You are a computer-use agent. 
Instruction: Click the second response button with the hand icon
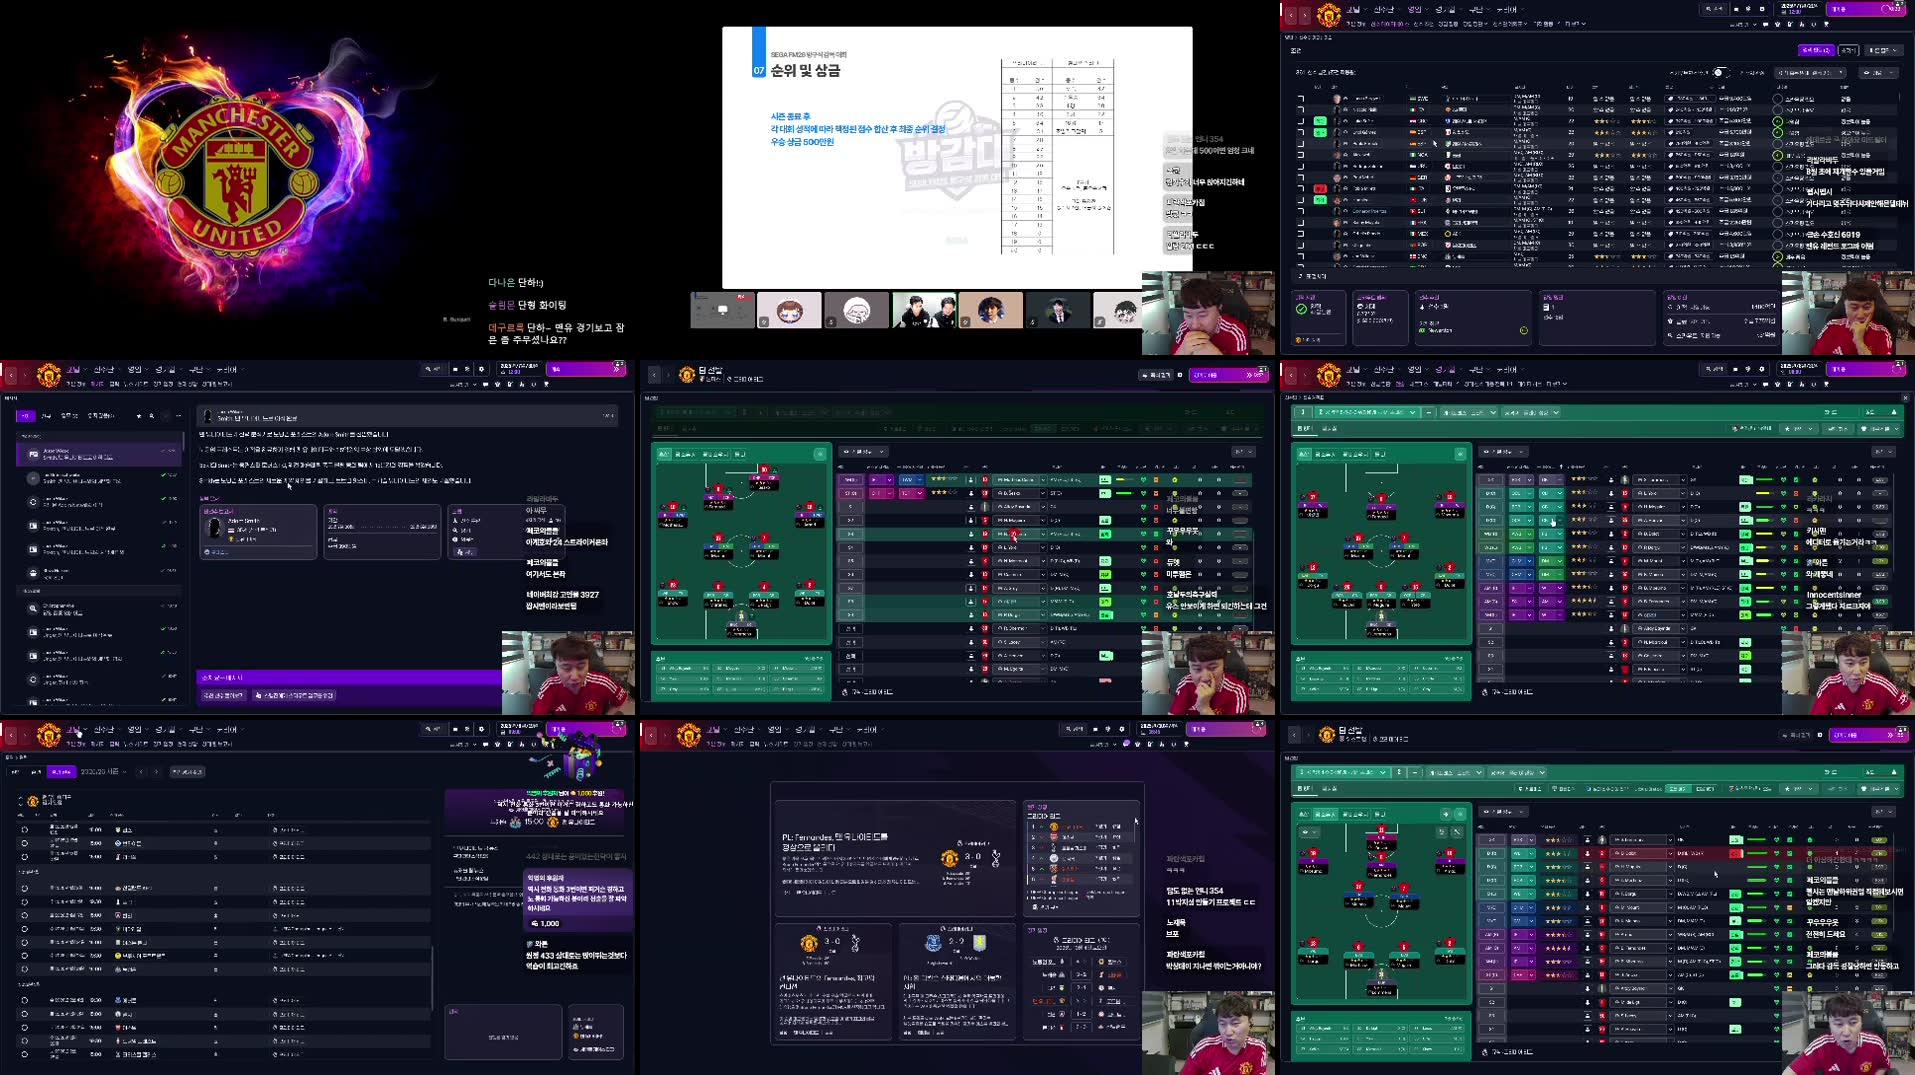tap(293, 695)
